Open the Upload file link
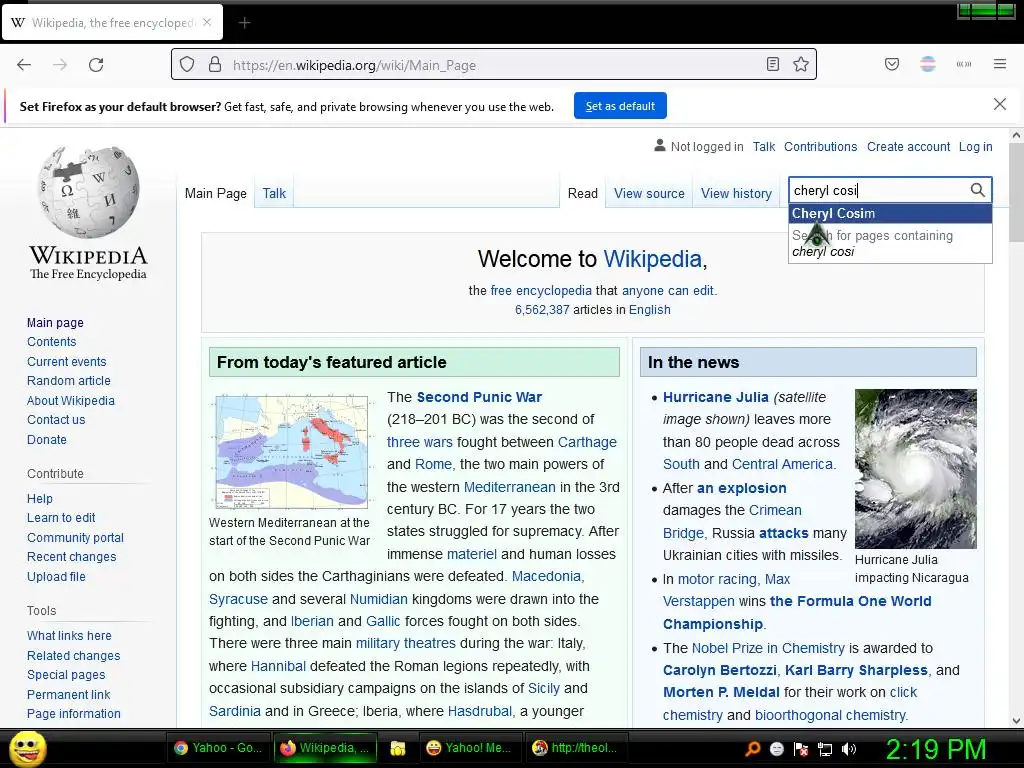Screen dimensions: 1024x768 [x=56, y=576]
